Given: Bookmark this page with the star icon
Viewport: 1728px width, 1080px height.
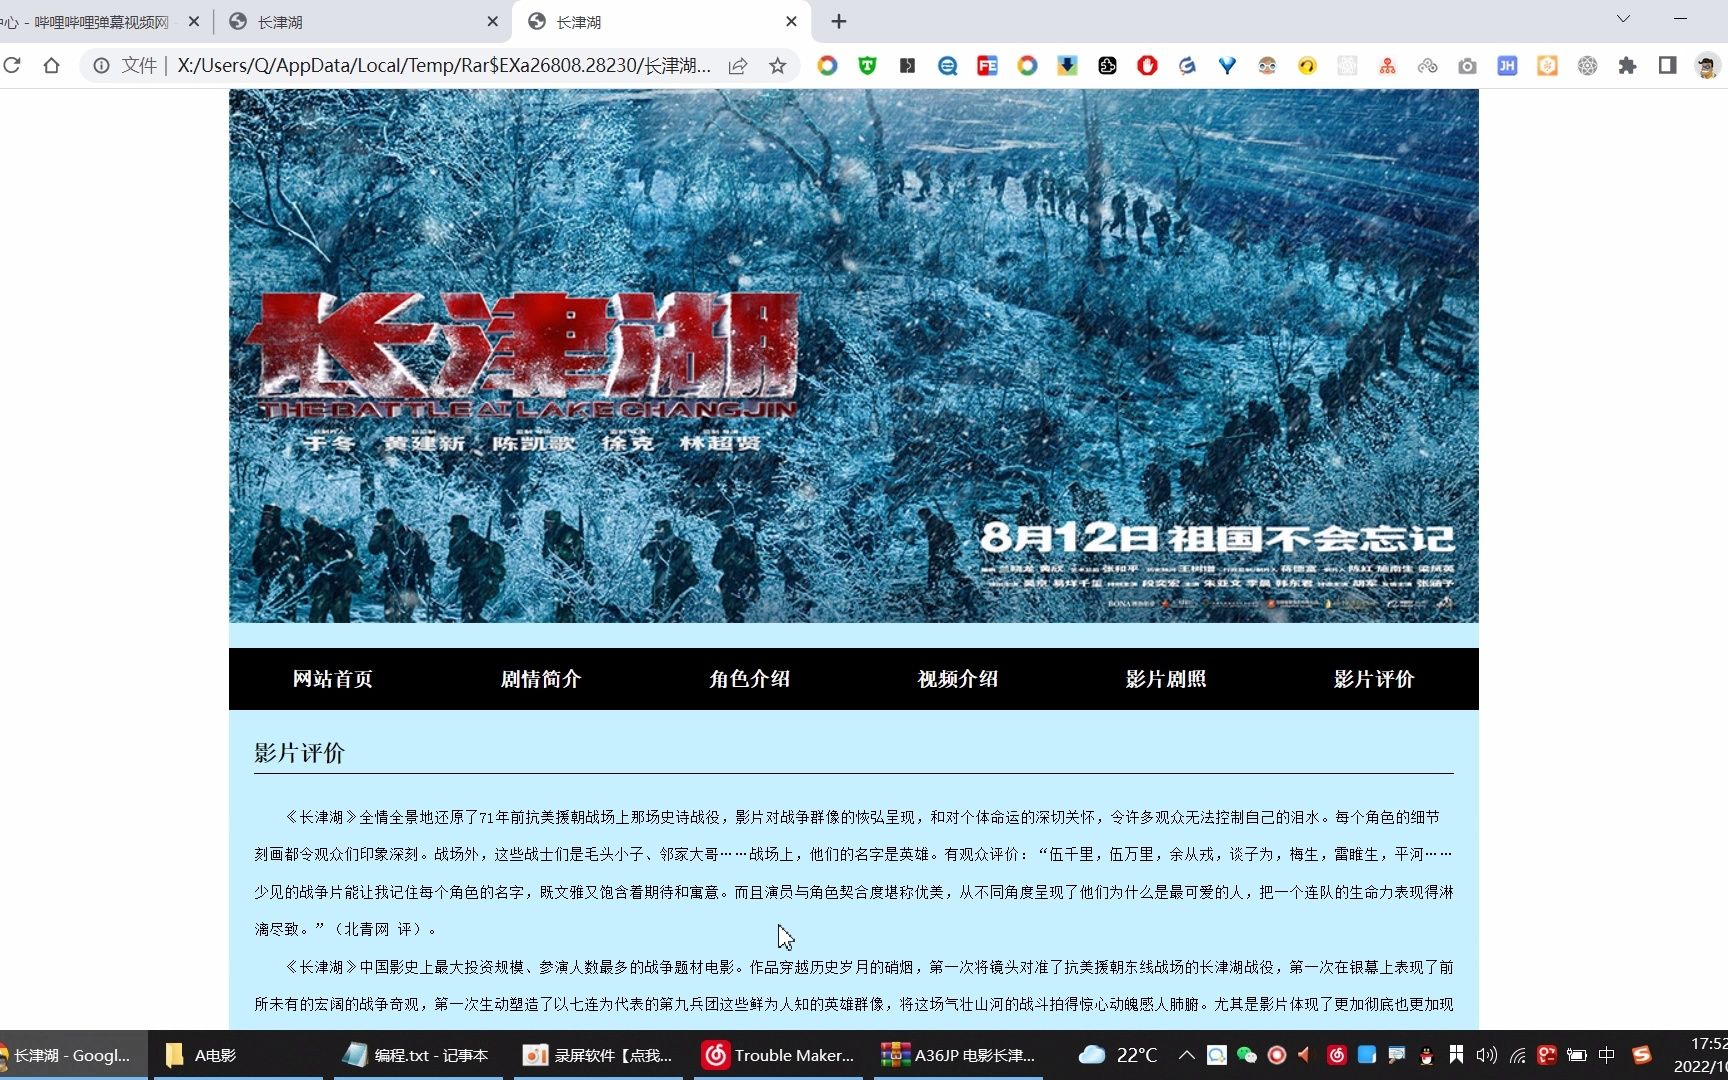Looking at the screenshot, I should tap(777, 66).
